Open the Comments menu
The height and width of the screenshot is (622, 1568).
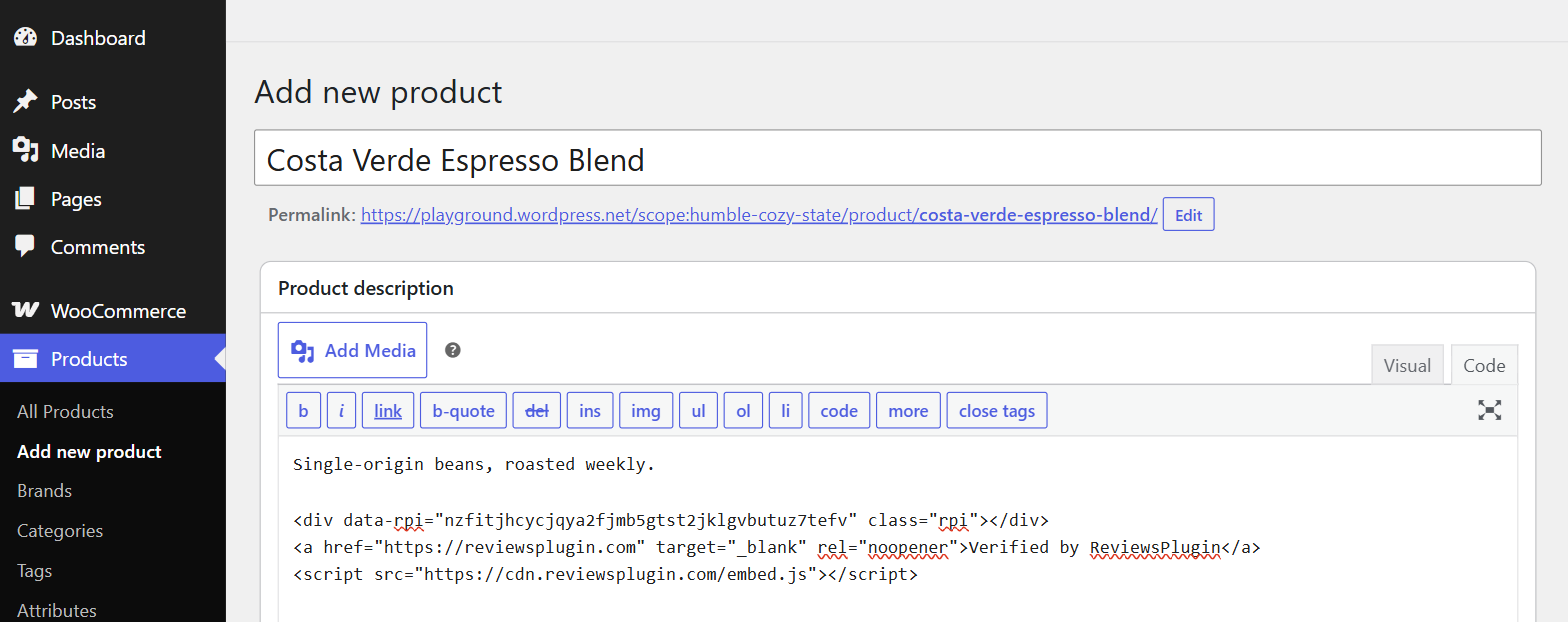point(113,247)
